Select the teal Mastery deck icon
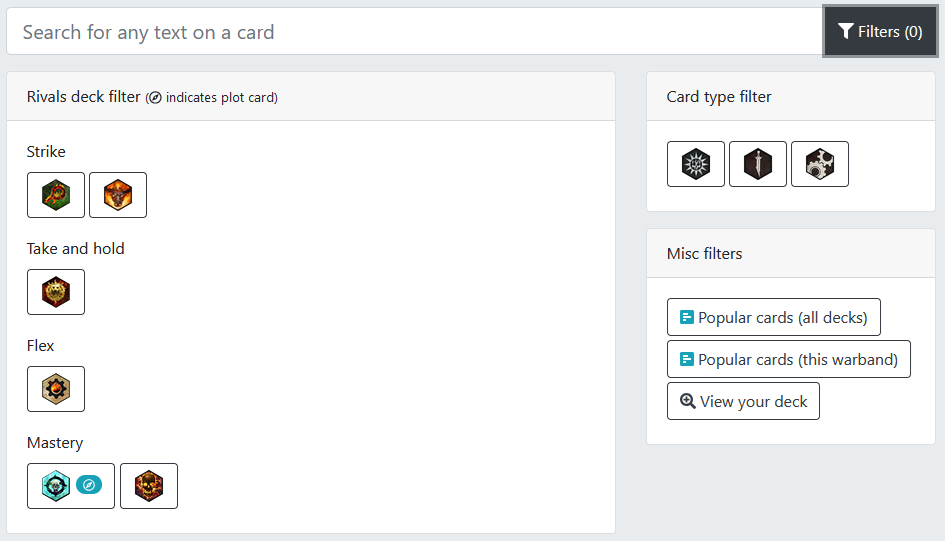945x541 pixels. (56, 486)
